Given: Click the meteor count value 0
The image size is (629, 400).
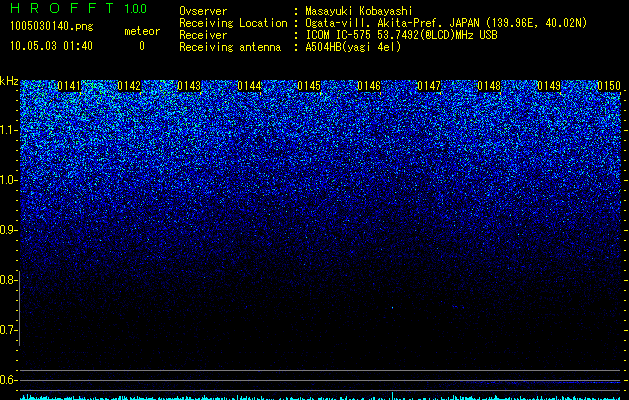Looking at the screenshot, I should click(x=142, y=46).
